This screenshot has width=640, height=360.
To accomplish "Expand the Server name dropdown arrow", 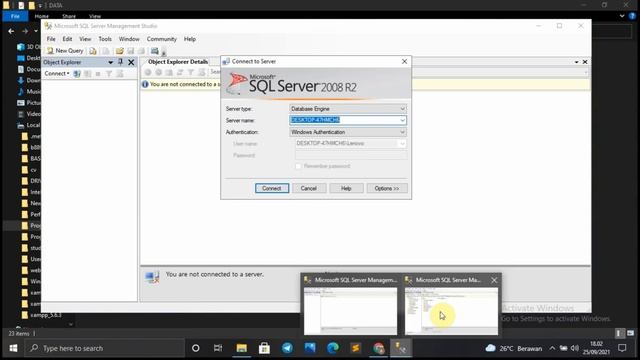I will (x=402, y=120).
